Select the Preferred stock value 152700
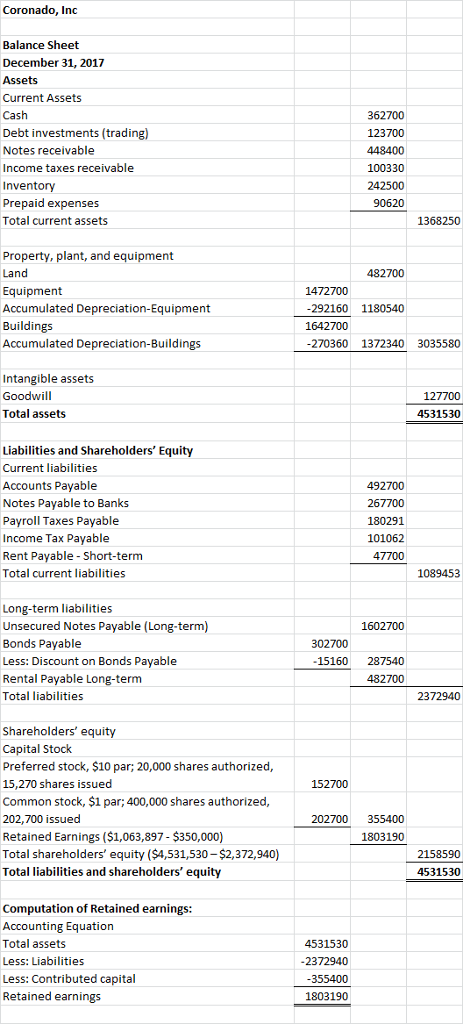463x1024 pixels. (x=330, y=784)
